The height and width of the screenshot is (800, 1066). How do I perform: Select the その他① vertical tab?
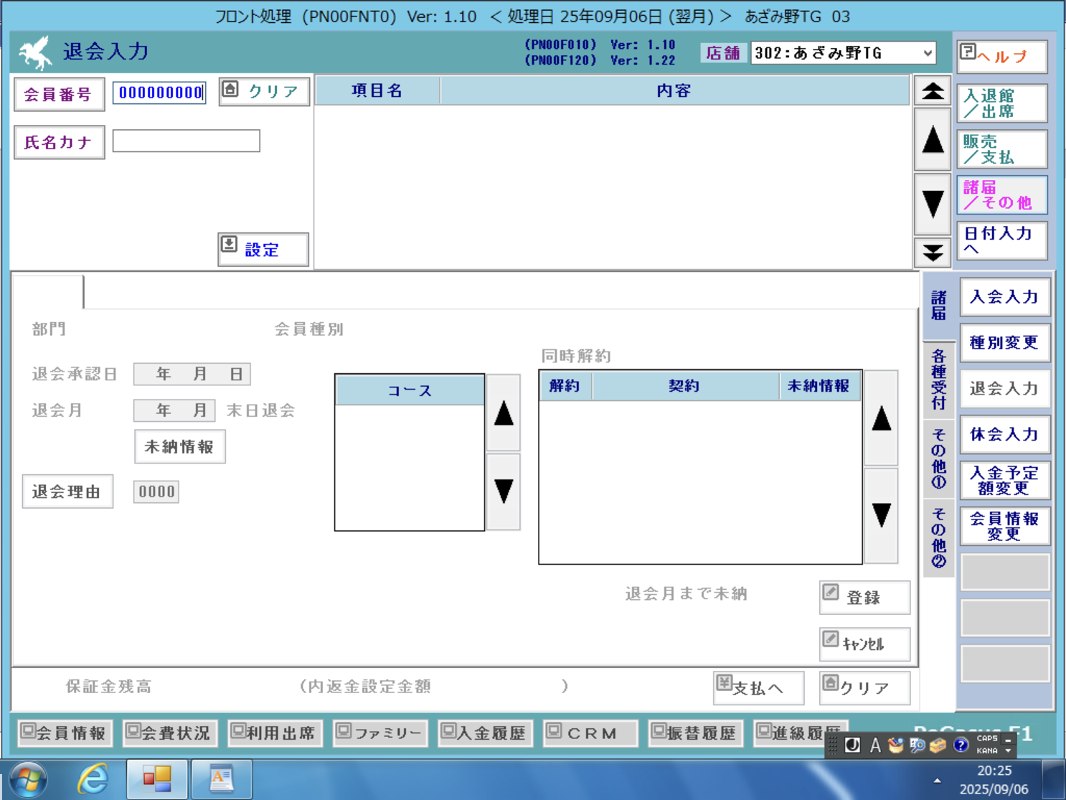pos(938,459)
